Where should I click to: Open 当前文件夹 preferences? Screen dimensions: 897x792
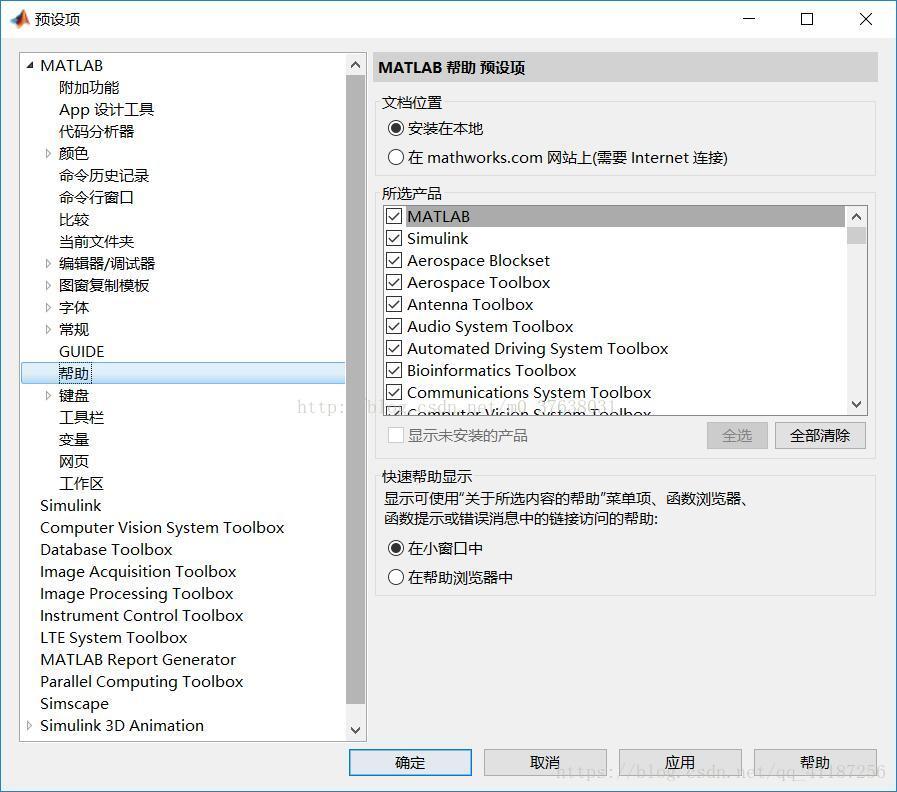(96, 241)
